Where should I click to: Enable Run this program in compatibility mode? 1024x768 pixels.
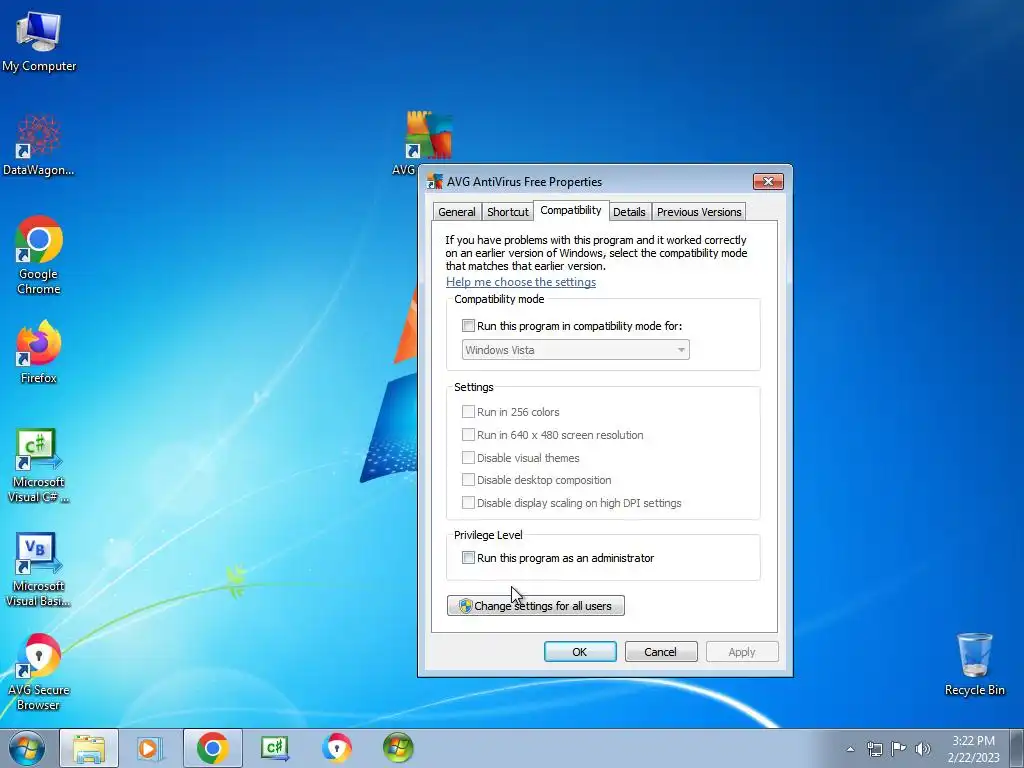pyautogui.click(x=468, y=326)
